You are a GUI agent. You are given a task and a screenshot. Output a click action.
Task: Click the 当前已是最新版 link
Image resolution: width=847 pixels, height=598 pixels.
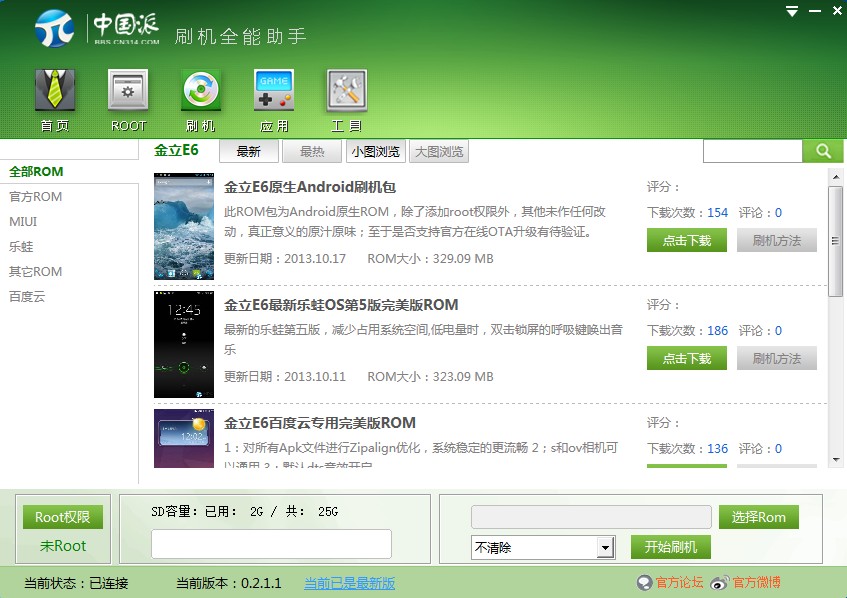pyautogui.click(x=349, y=583)
